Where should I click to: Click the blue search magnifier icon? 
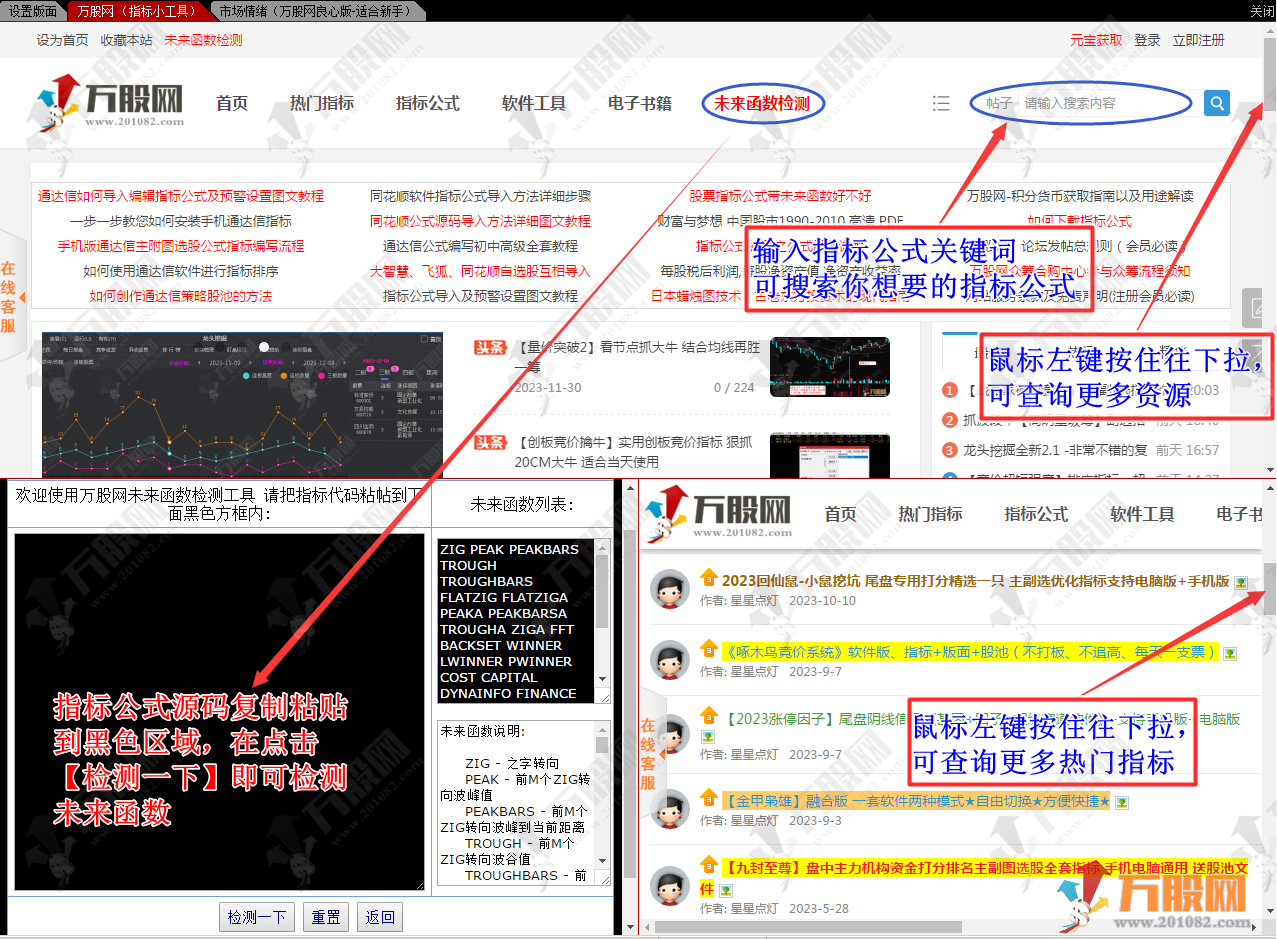1216,103
